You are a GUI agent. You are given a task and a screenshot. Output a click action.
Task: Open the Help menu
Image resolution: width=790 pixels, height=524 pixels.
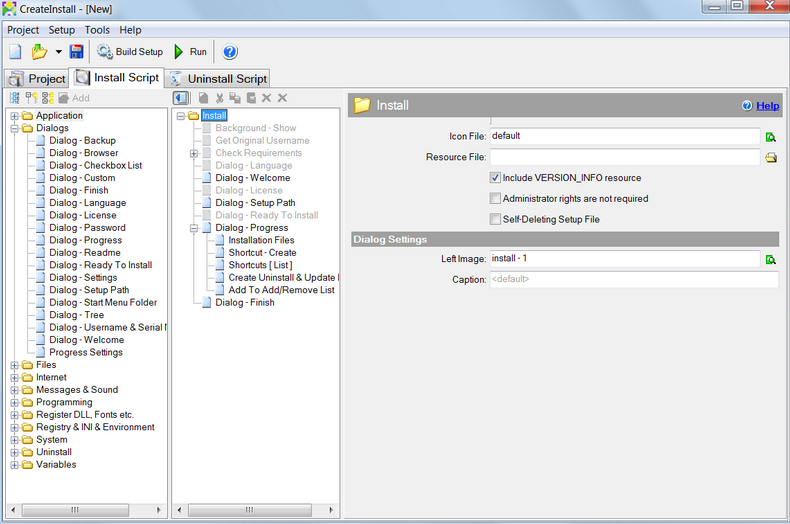pyautogui.click(x=130, y=30)
